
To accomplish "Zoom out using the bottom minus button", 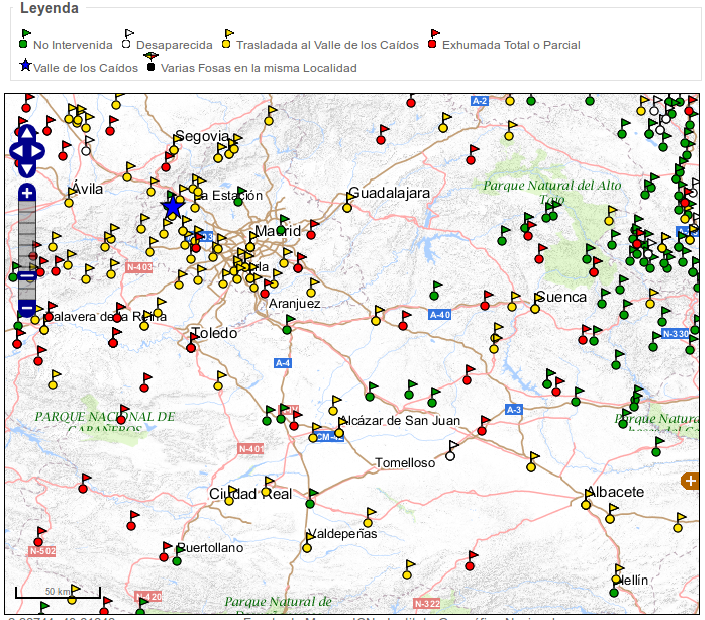I will click(27, 309).
